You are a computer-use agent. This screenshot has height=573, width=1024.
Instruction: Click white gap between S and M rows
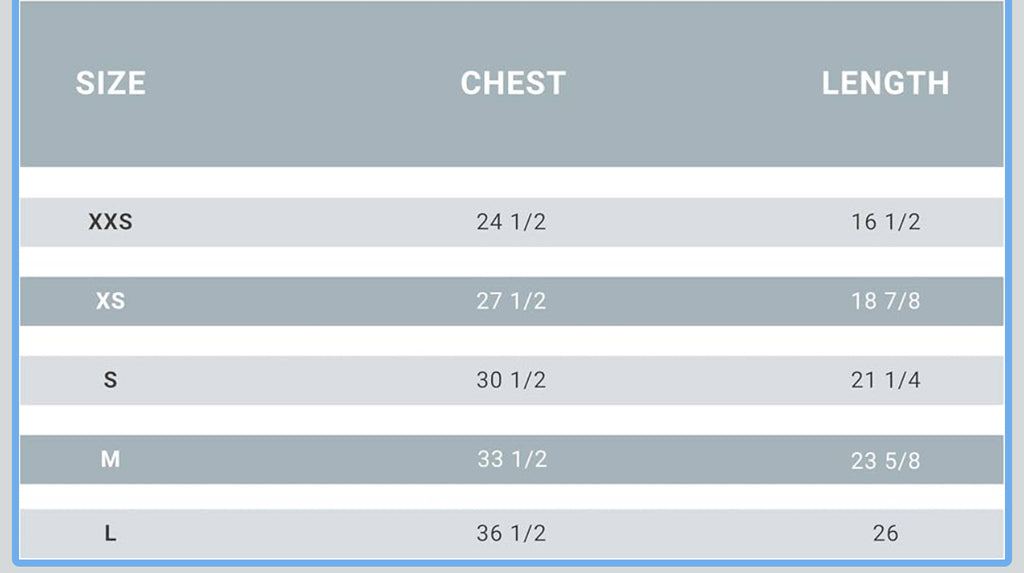click(x=511, y=420)
